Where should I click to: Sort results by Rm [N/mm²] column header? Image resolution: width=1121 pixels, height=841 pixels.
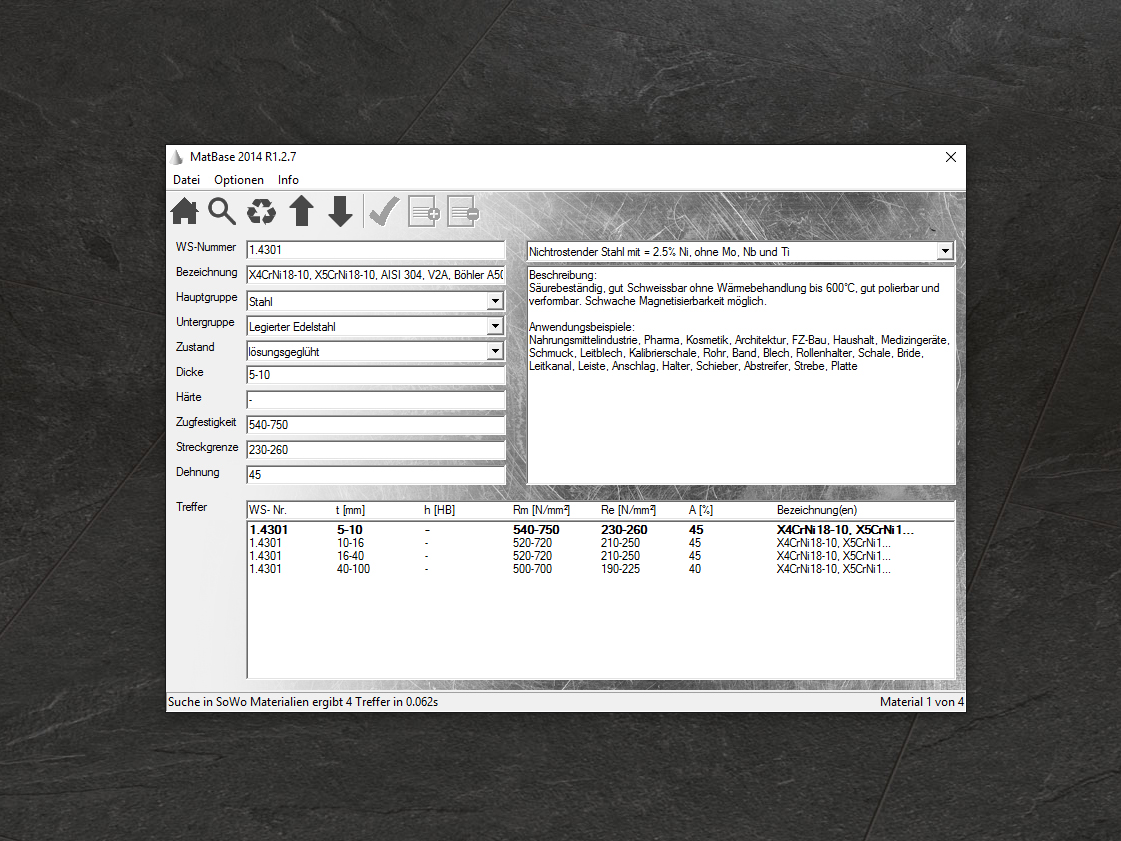point(535,510)
